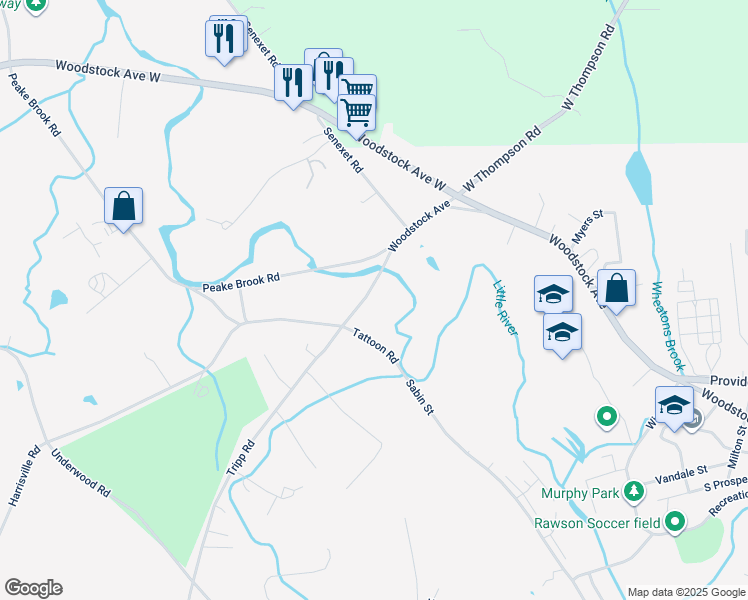Click the upper-left restaurant marker near Senexet Rd

pos(225,41)
